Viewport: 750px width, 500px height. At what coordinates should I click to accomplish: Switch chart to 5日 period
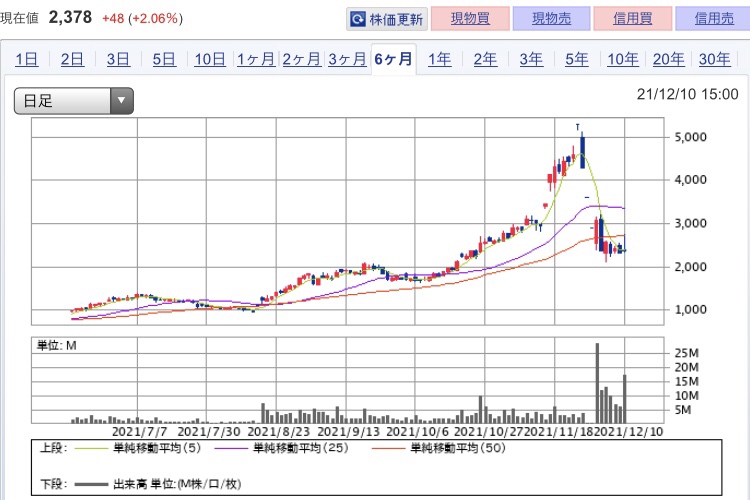point(164,59)
